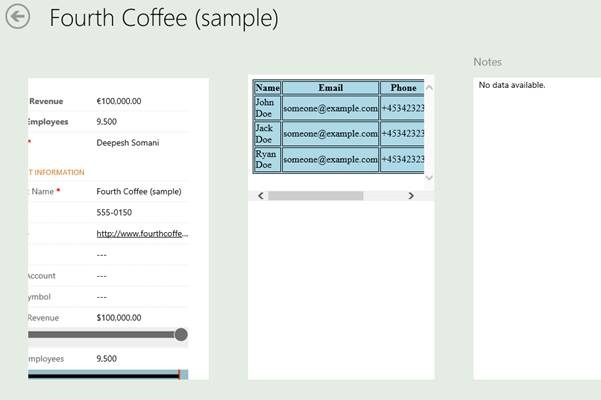Select the €100,000.00 revenue value
This screenshot has height=400, width=601.
point(119,101)
